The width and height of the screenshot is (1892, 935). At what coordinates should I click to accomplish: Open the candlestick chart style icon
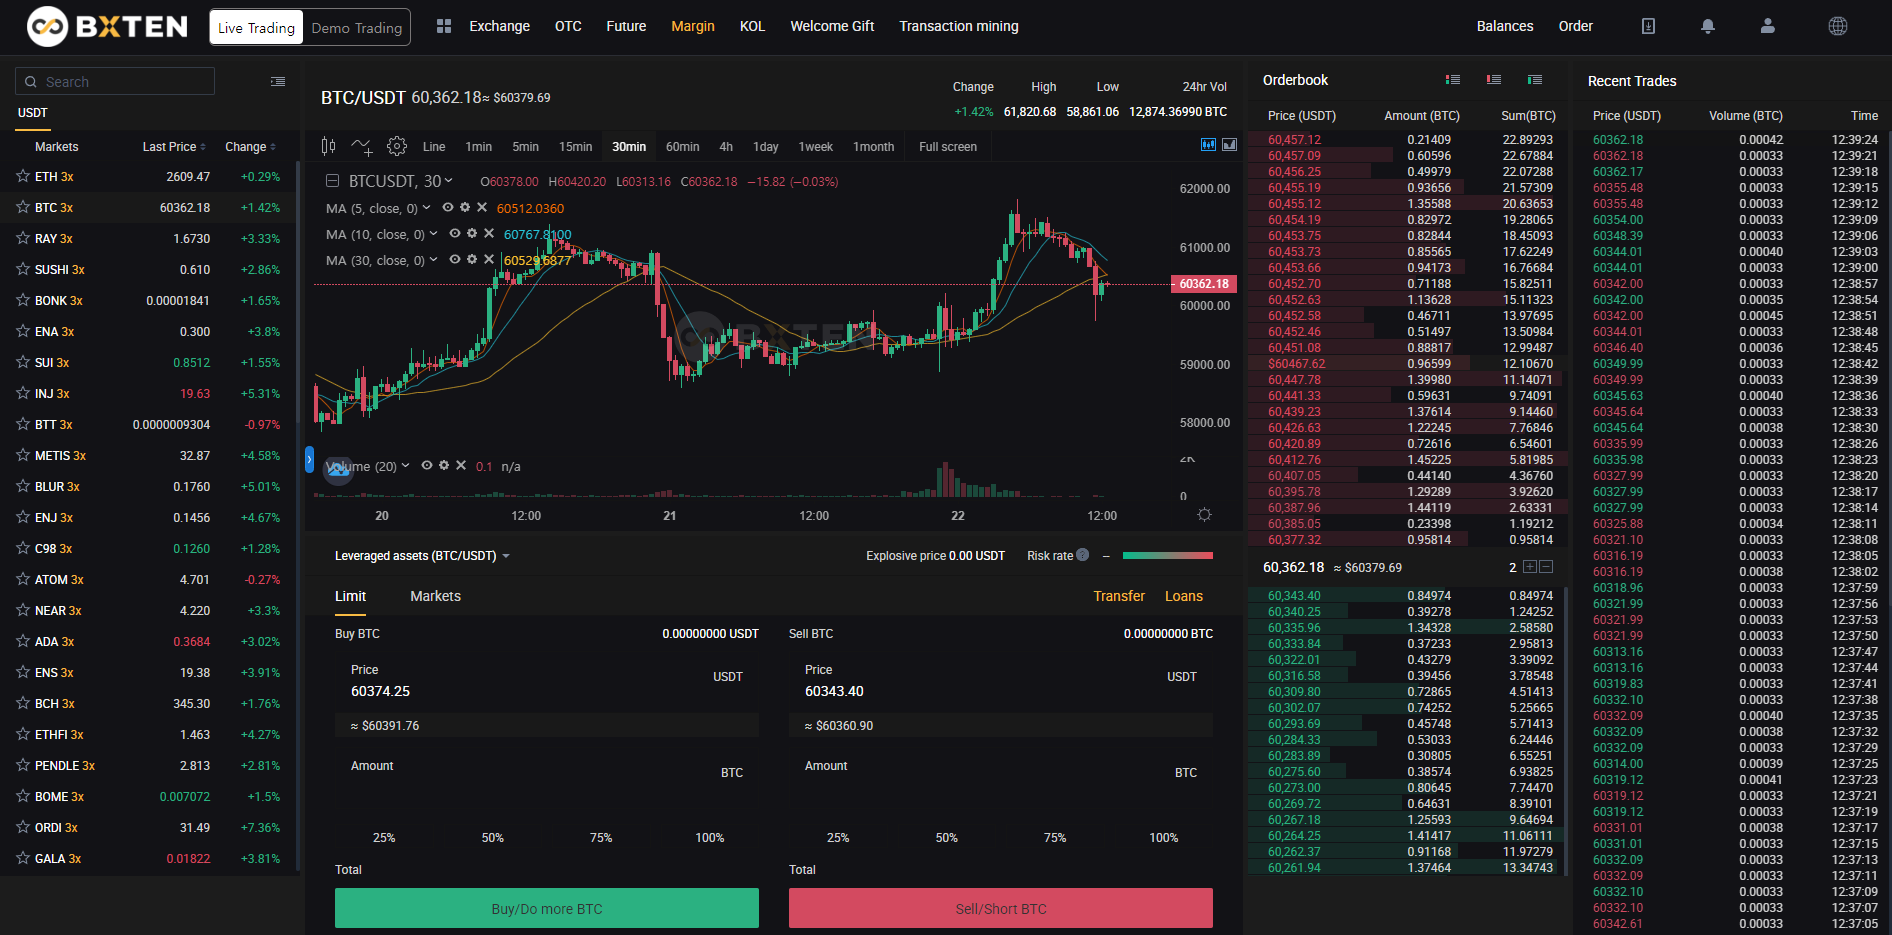pos(328,146)
